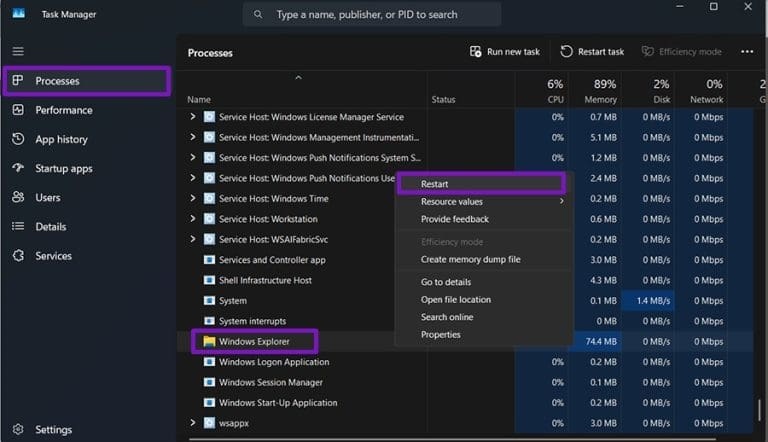Click the Processes sidebar icon
768x442 pixels.
point(18,80)
